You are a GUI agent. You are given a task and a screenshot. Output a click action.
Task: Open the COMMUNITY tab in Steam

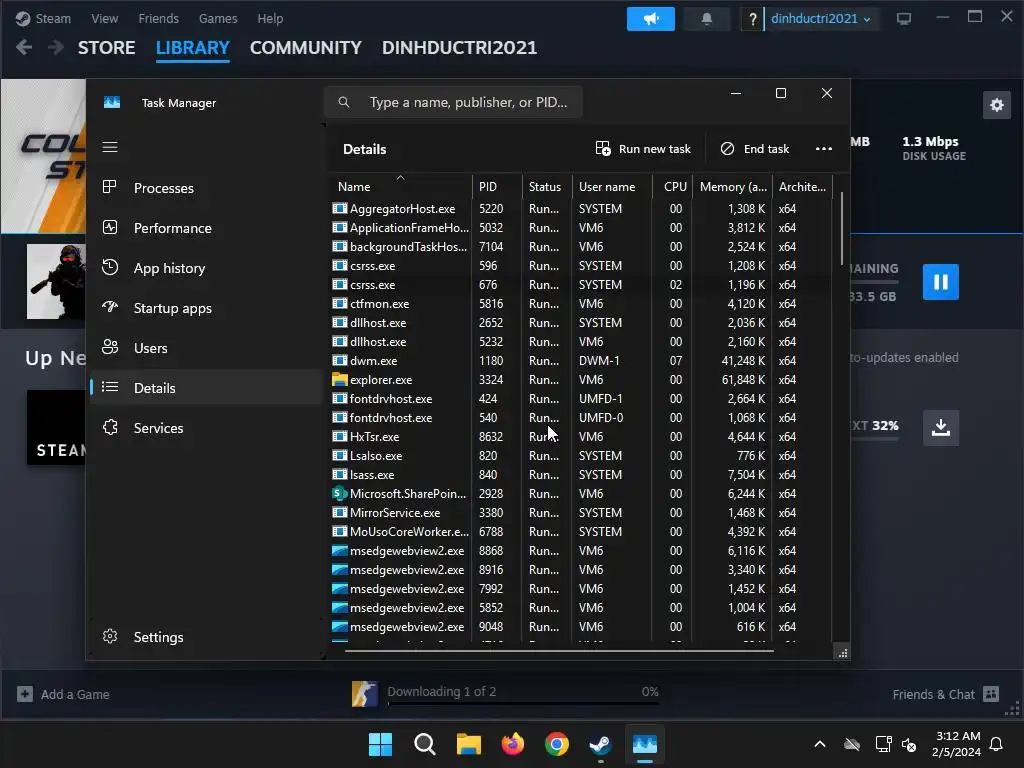(306, 48)
